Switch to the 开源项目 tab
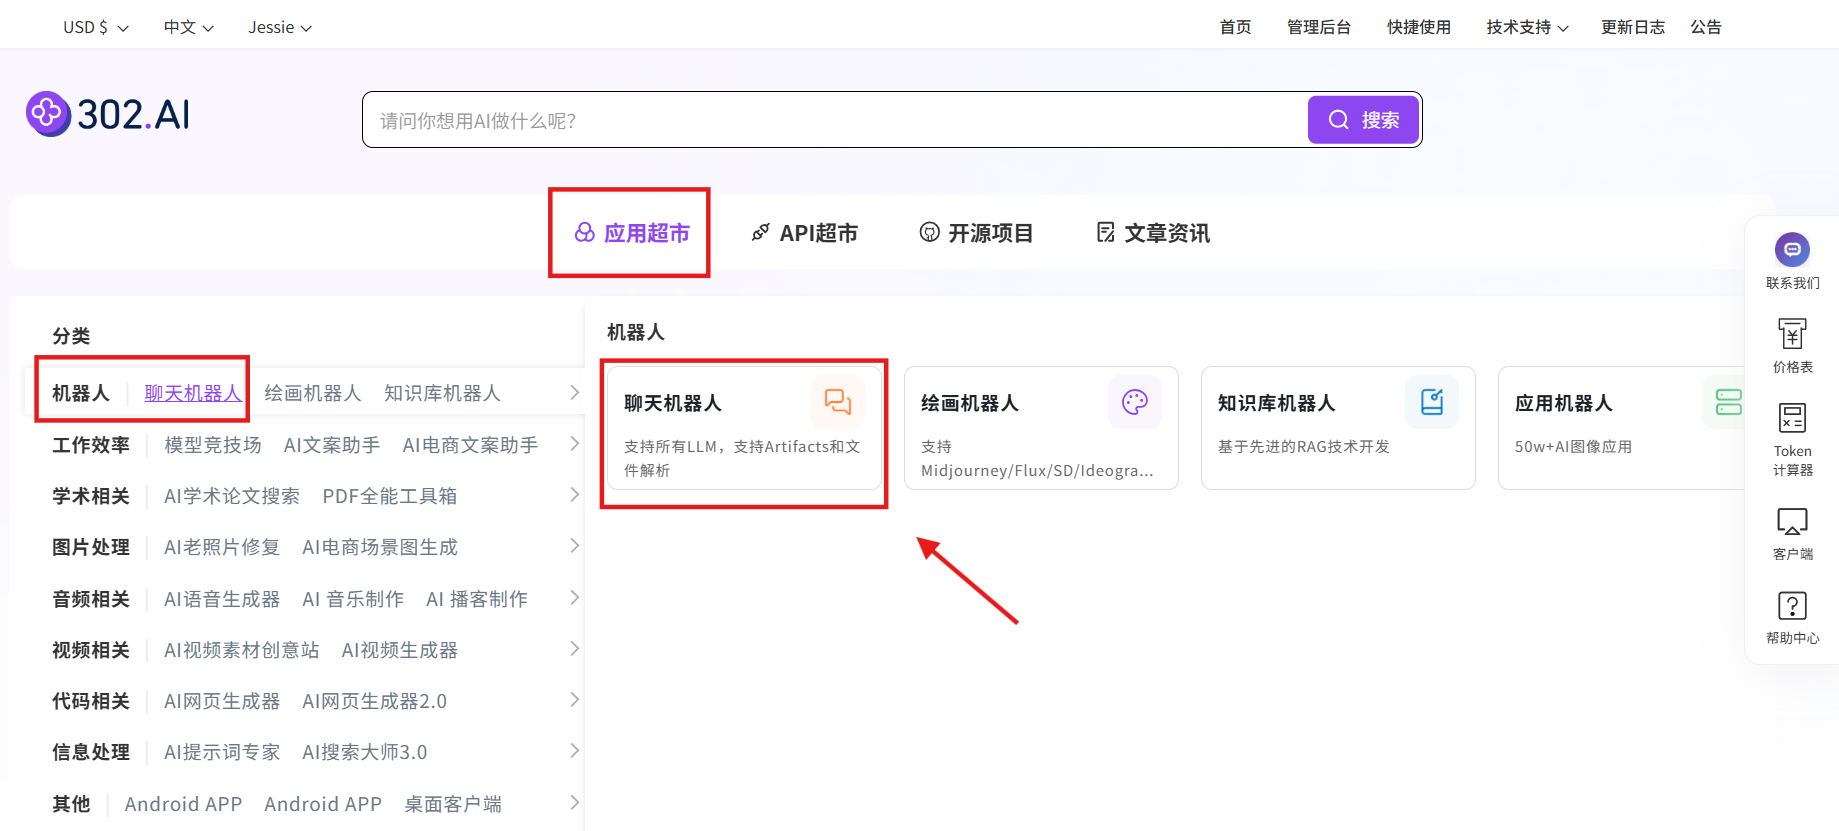This screenshot has height=831, width=1839. [976, 233]
